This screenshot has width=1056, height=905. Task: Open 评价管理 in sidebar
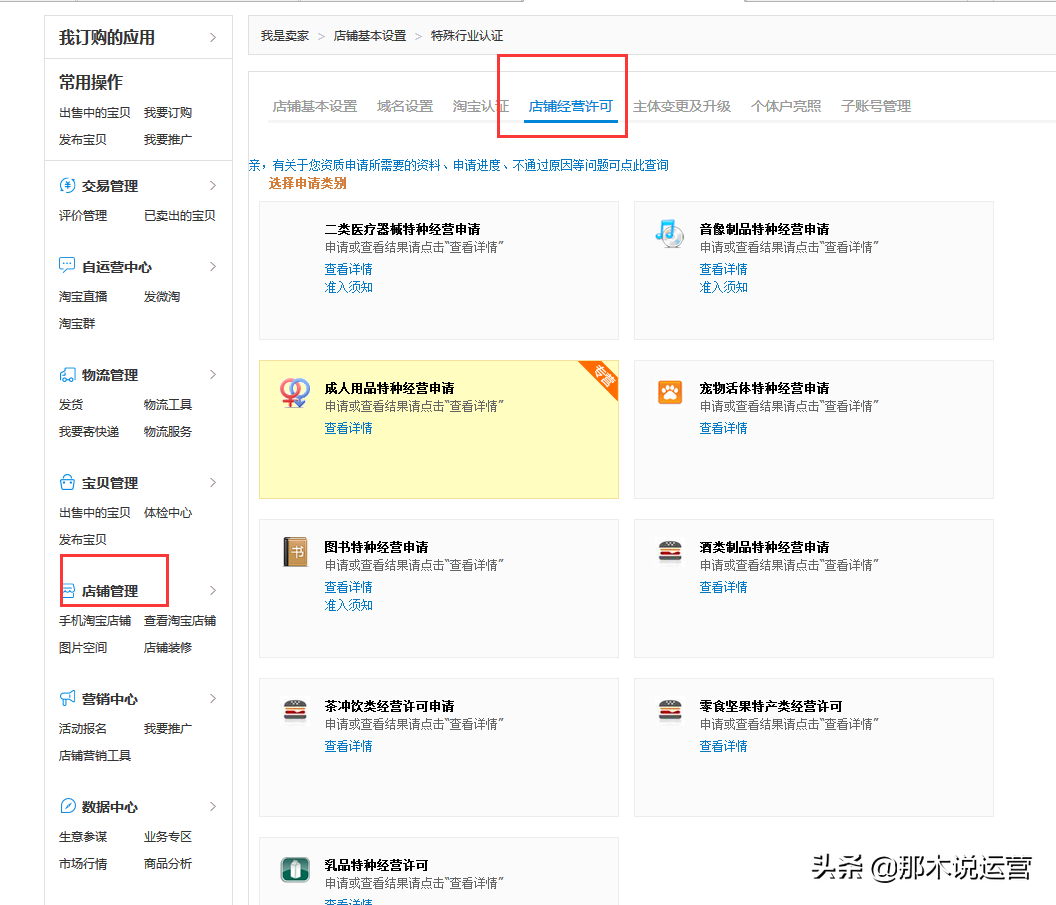(83, 215)
